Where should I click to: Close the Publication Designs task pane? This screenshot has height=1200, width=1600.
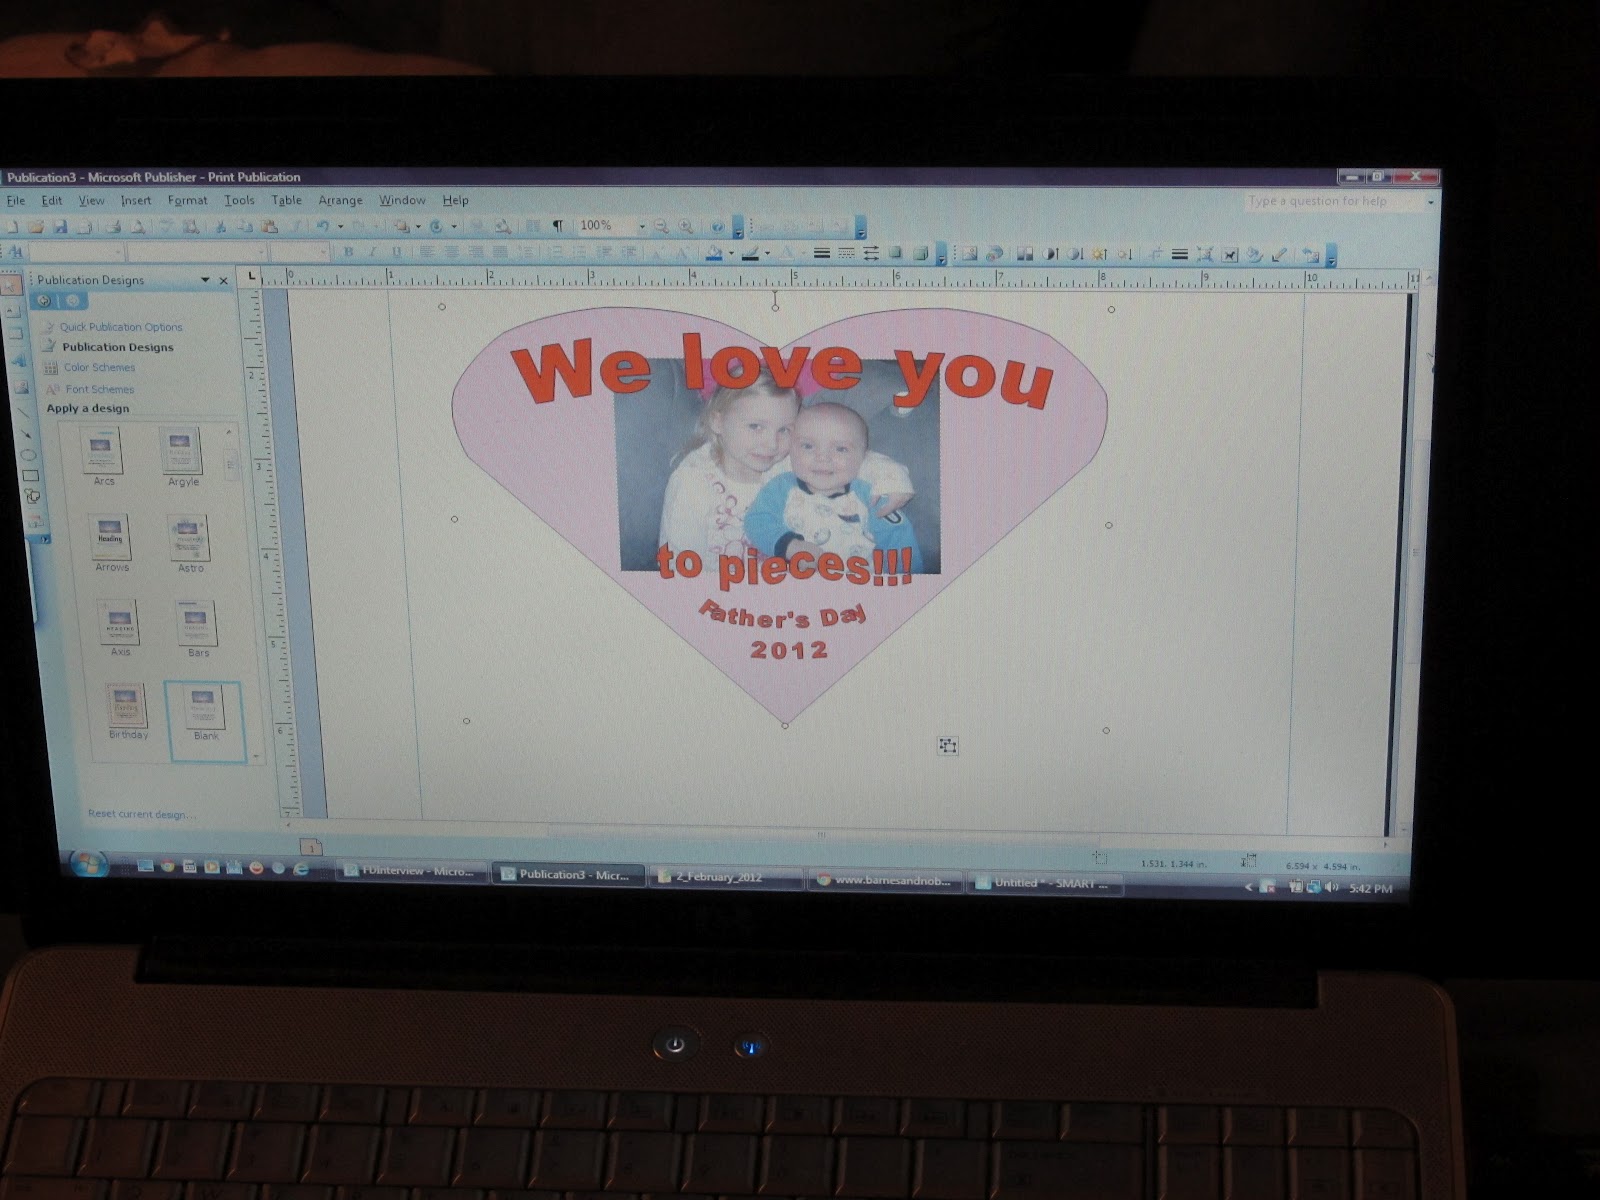click(224, 281)
